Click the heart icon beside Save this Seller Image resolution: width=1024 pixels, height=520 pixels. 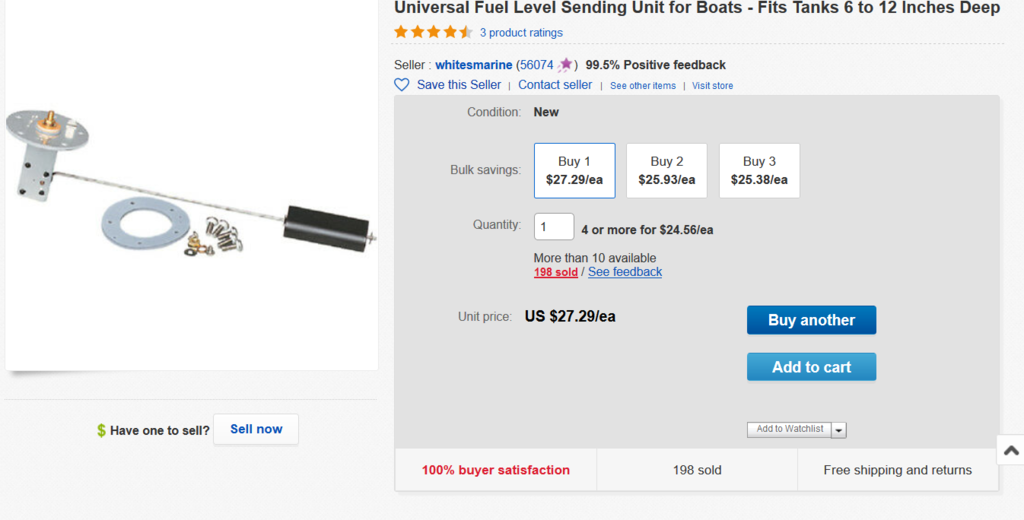tap(402, 85)
